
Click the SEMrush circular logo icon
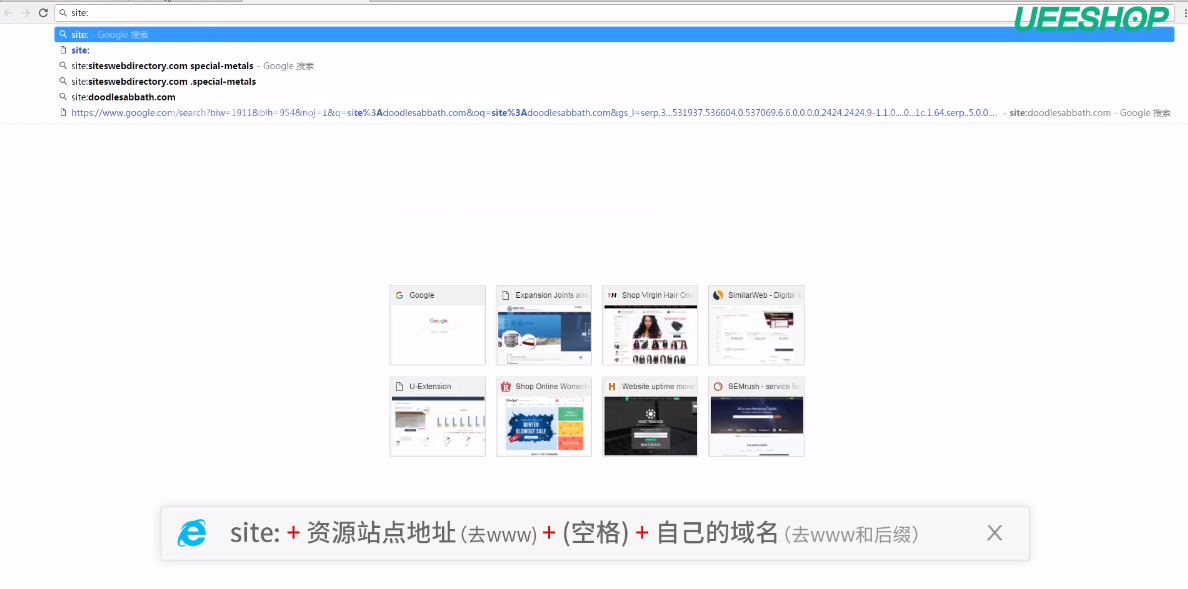pyautogui.click(x=716, y=385)
